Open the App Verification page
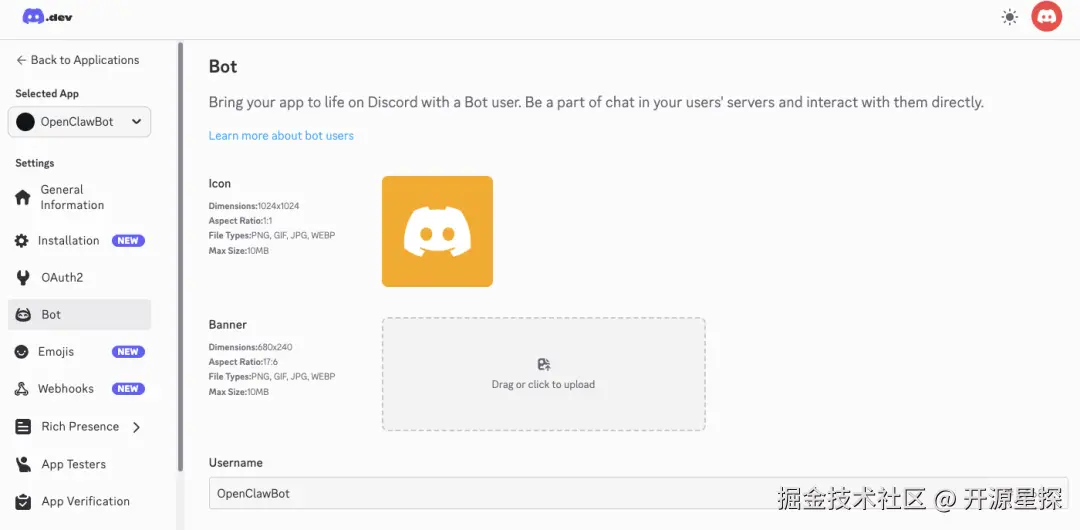This screenshot has width=1080, height=530. [x=79, y=501]
